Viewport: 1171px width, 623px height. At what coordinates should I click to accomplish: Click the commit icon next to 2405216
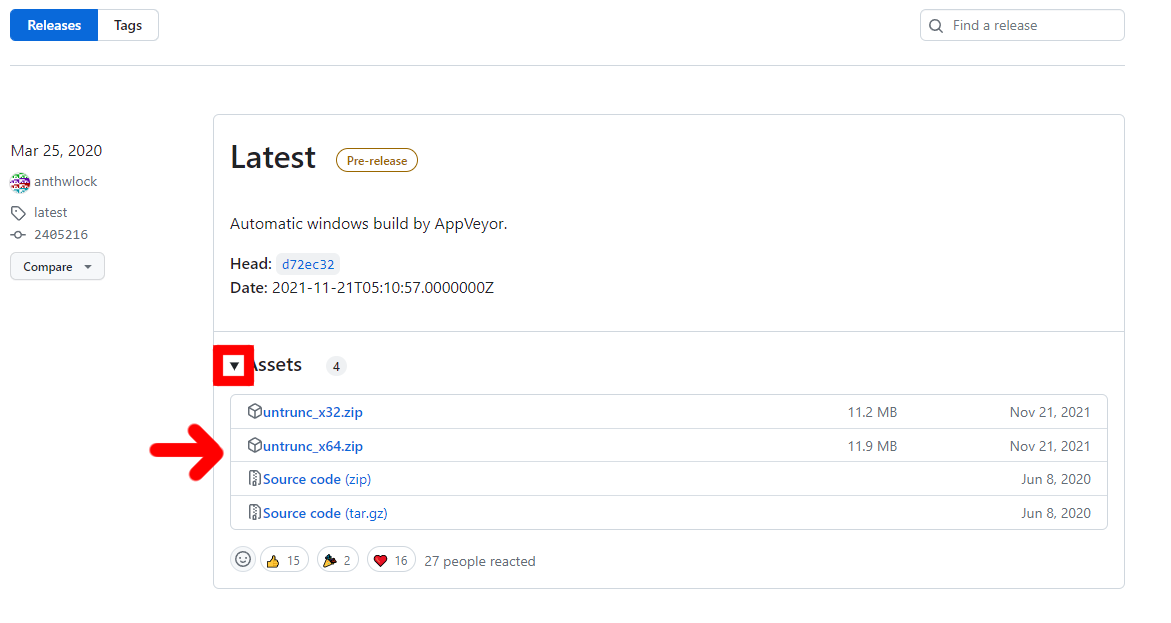click(17, 234)
